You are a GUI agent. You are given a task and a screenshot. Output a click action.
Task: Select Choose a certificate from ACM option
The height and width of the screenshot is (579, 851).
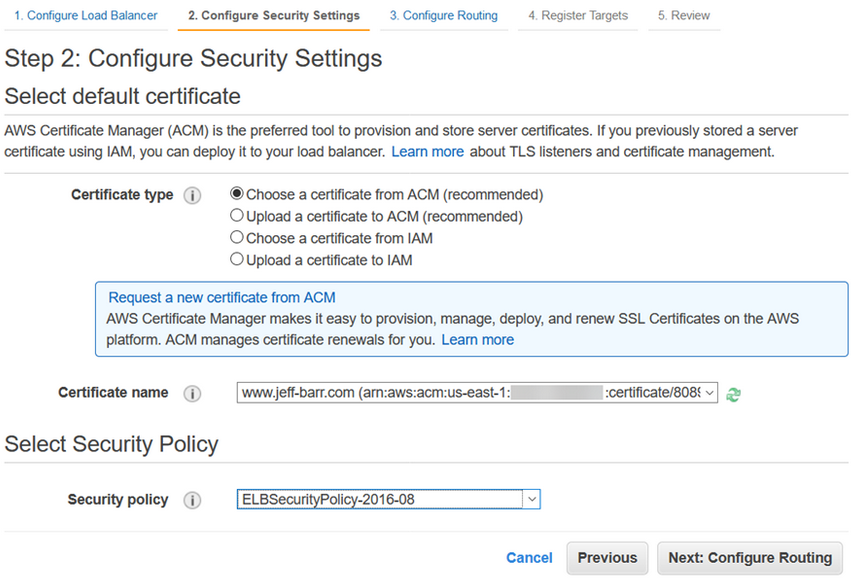tap(237, 195)
